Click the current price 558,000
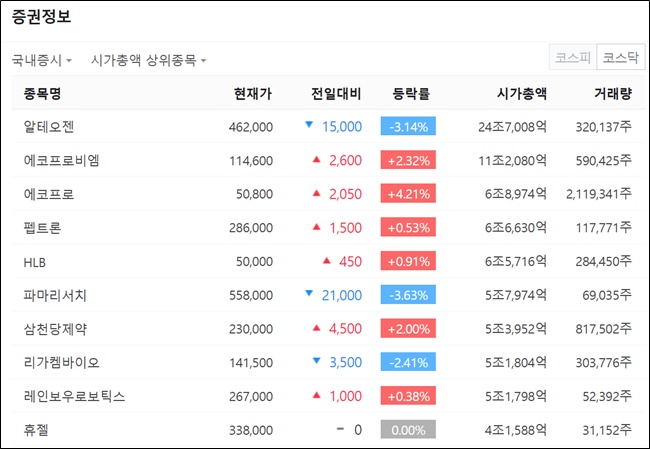The image size is (650, 449). point(251,296)
